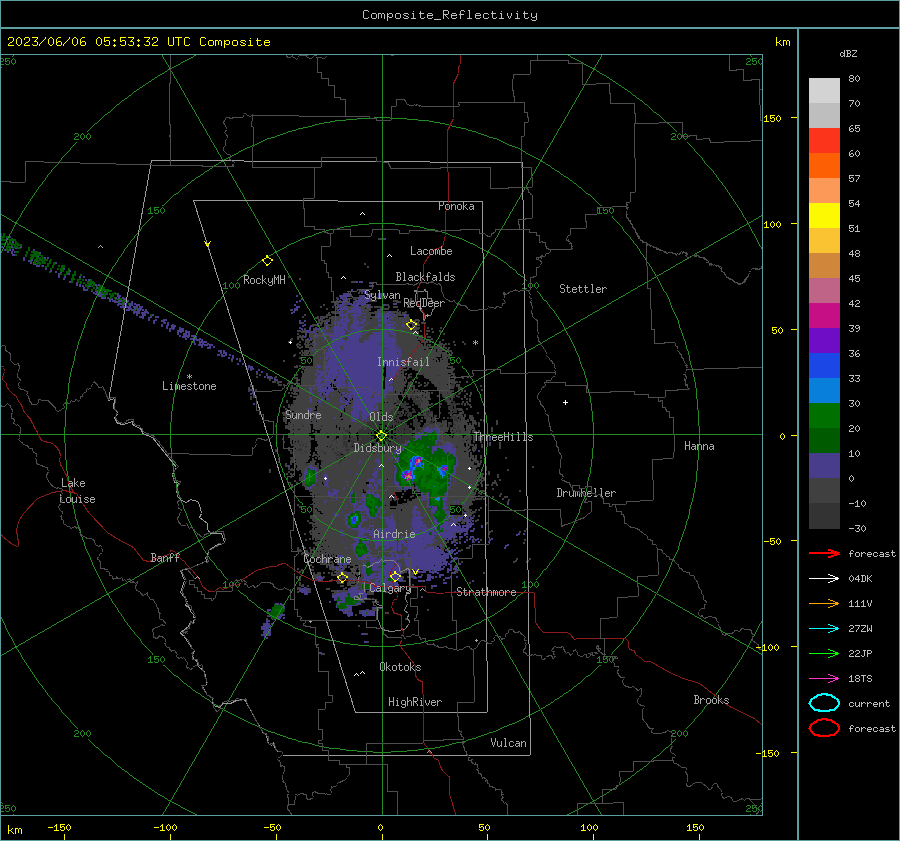Click the Banff label

pos(165,558)
